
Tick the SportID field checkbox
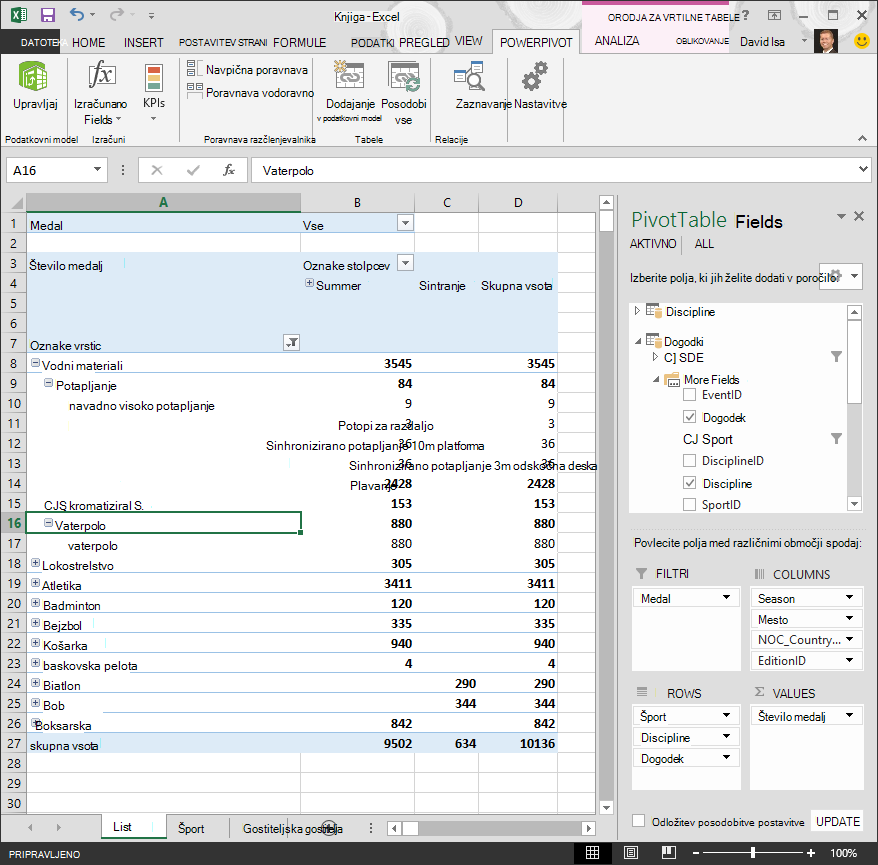point(689,504)
